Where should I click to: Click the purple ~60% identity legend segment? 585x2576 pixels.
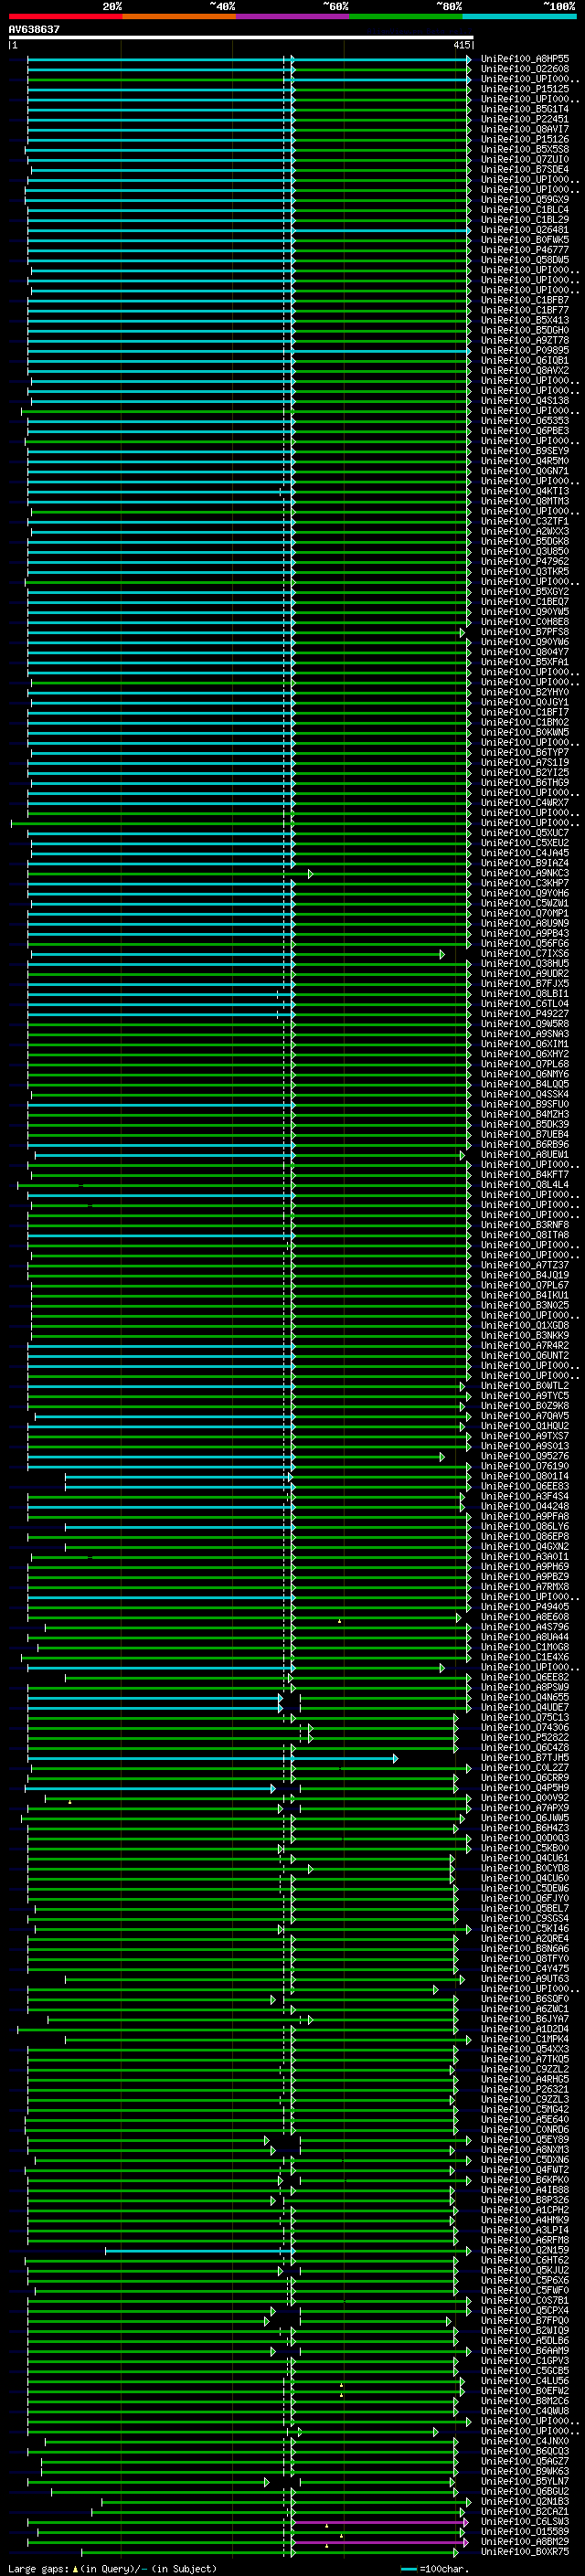[292, 16]
